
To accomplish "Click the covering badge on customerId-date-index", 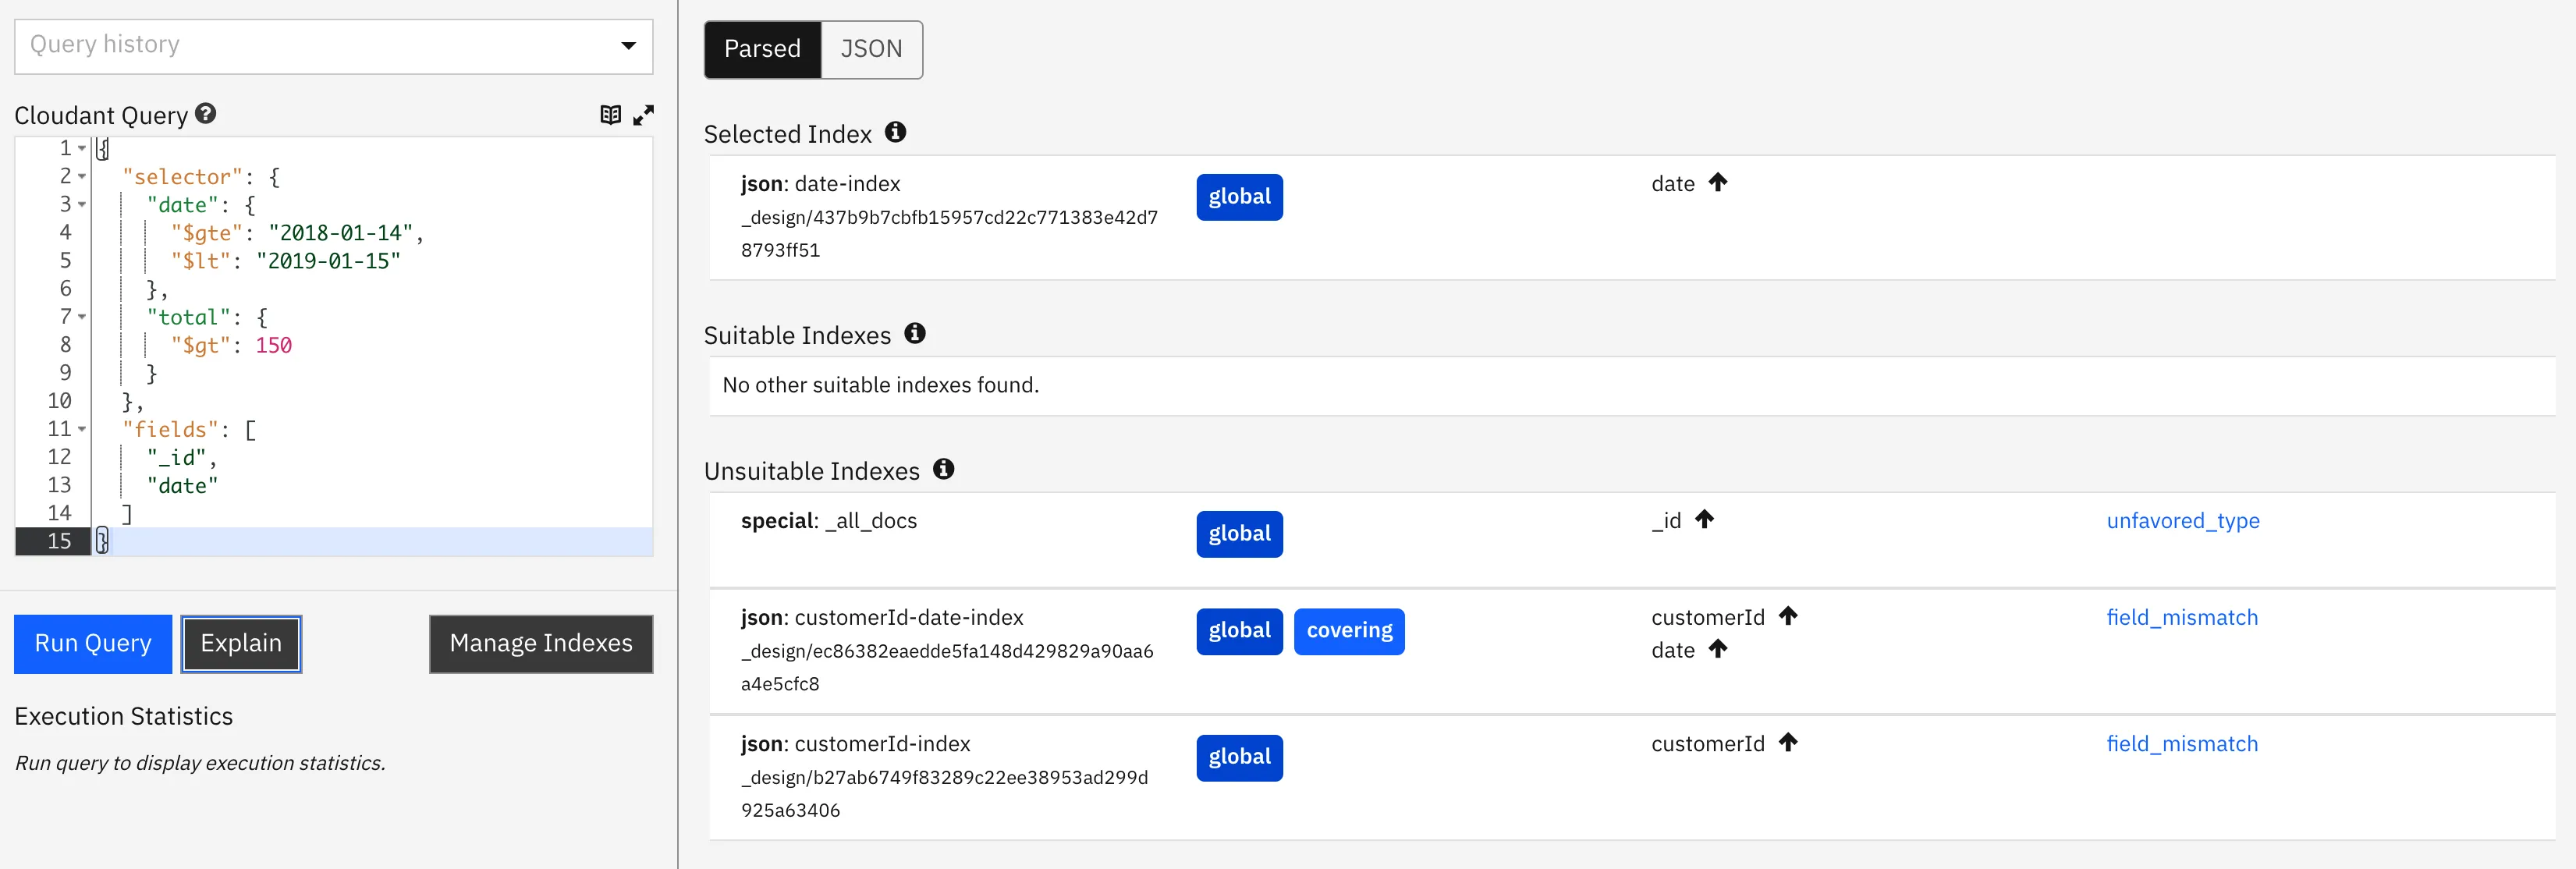I will pyautogui.click(x=1349, y=631).
